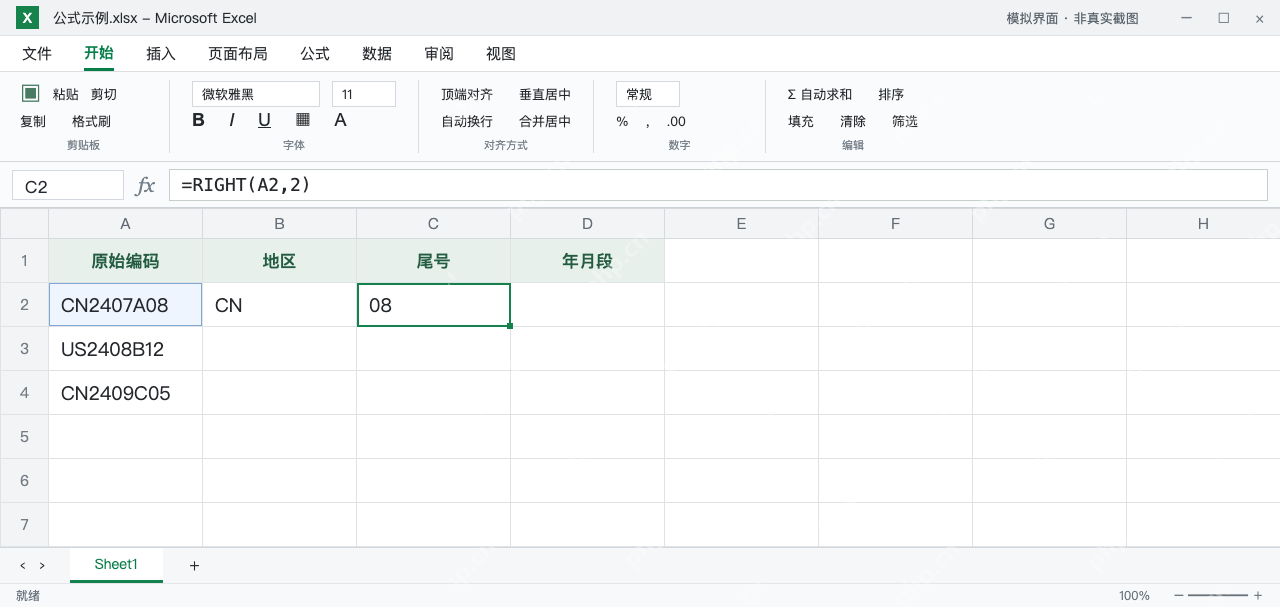The image size is (1280, 608).
Task: Click the formula bar with =RIGHT(A2,2)
Action: [718, 185]
